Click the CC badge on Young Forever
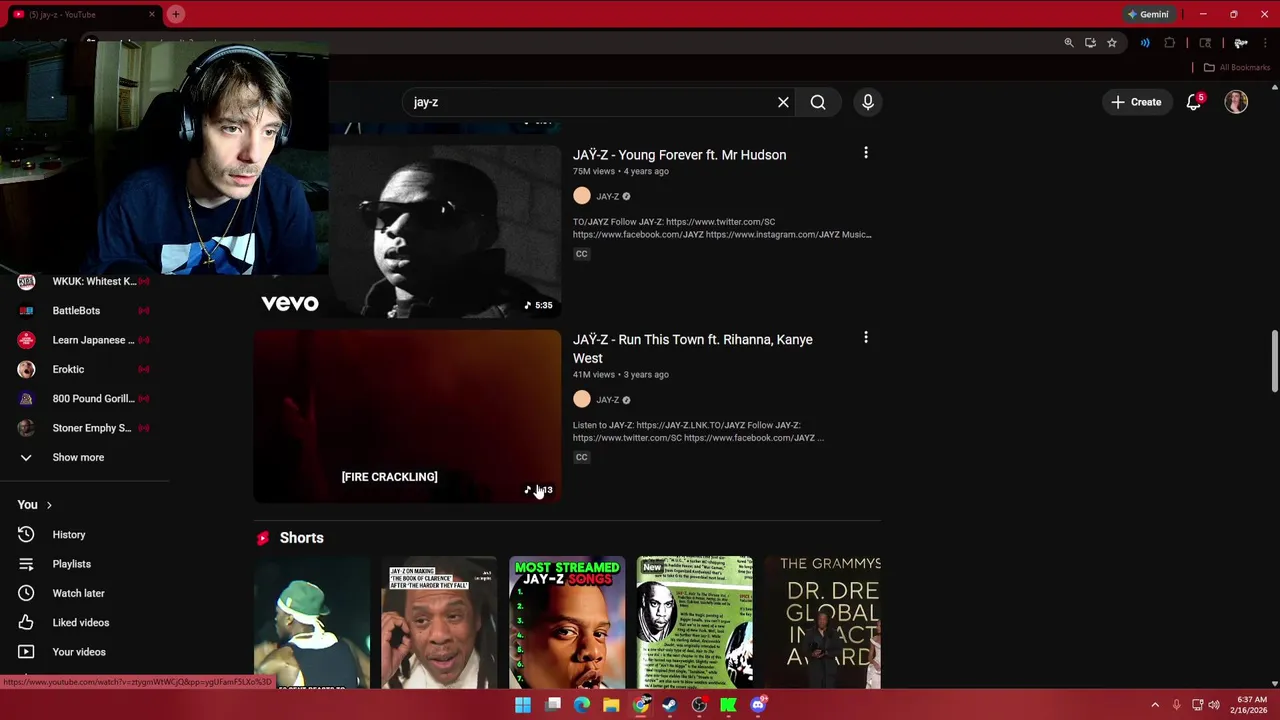Viewport: 1280px width, 720px height. (581, 254)
